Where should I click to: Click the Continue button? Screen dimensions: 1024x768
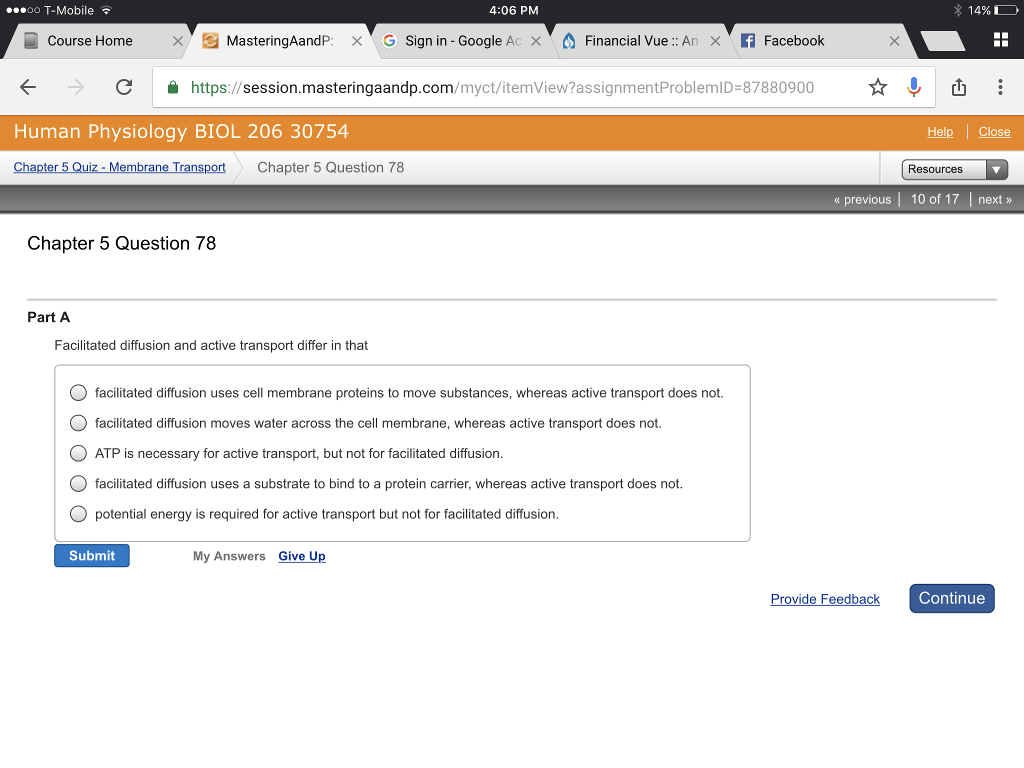tap(952, 598)
